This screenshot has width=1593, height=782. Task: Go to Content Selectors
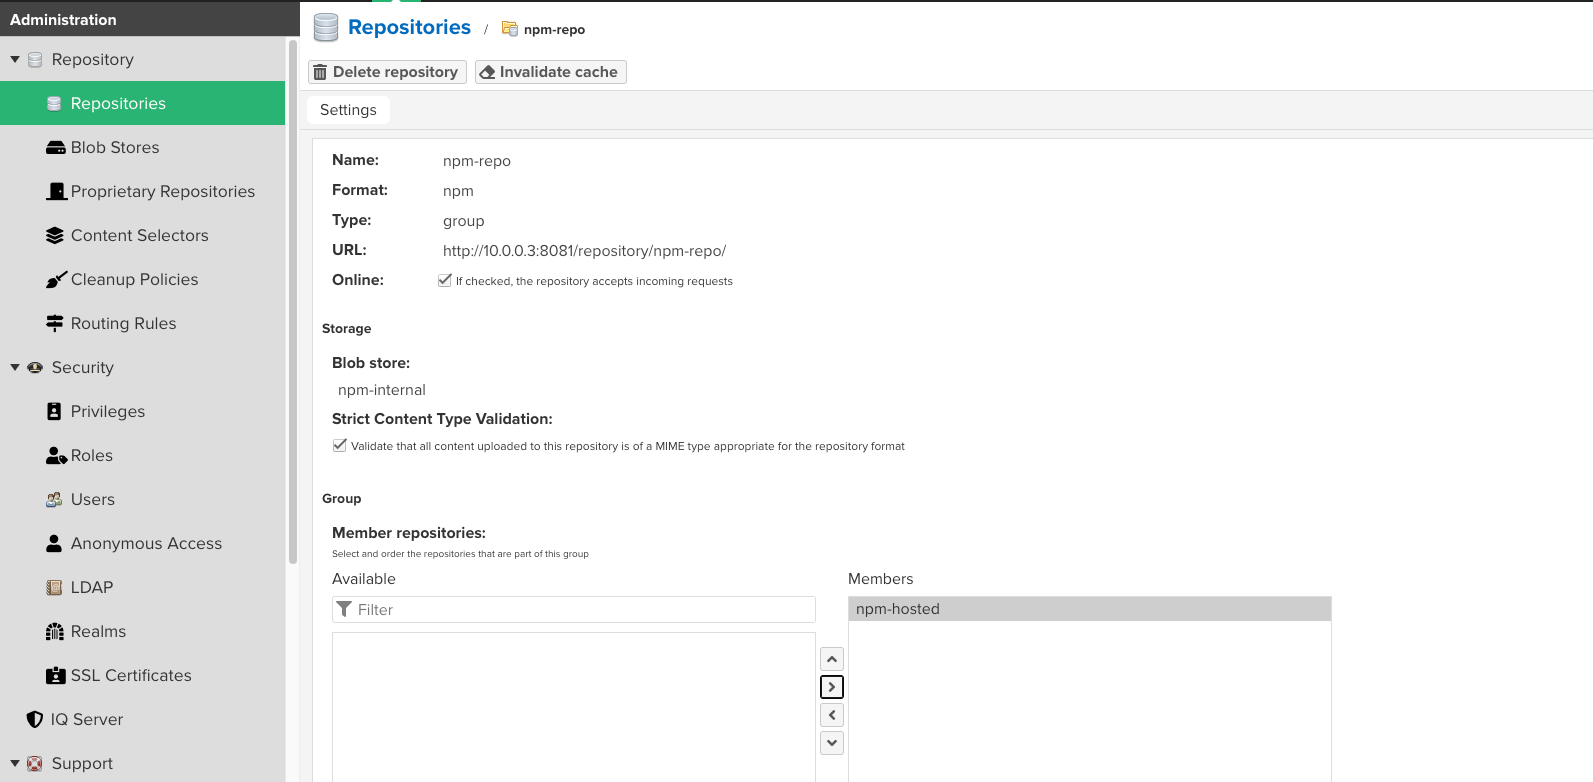click(x=142, y=236)
